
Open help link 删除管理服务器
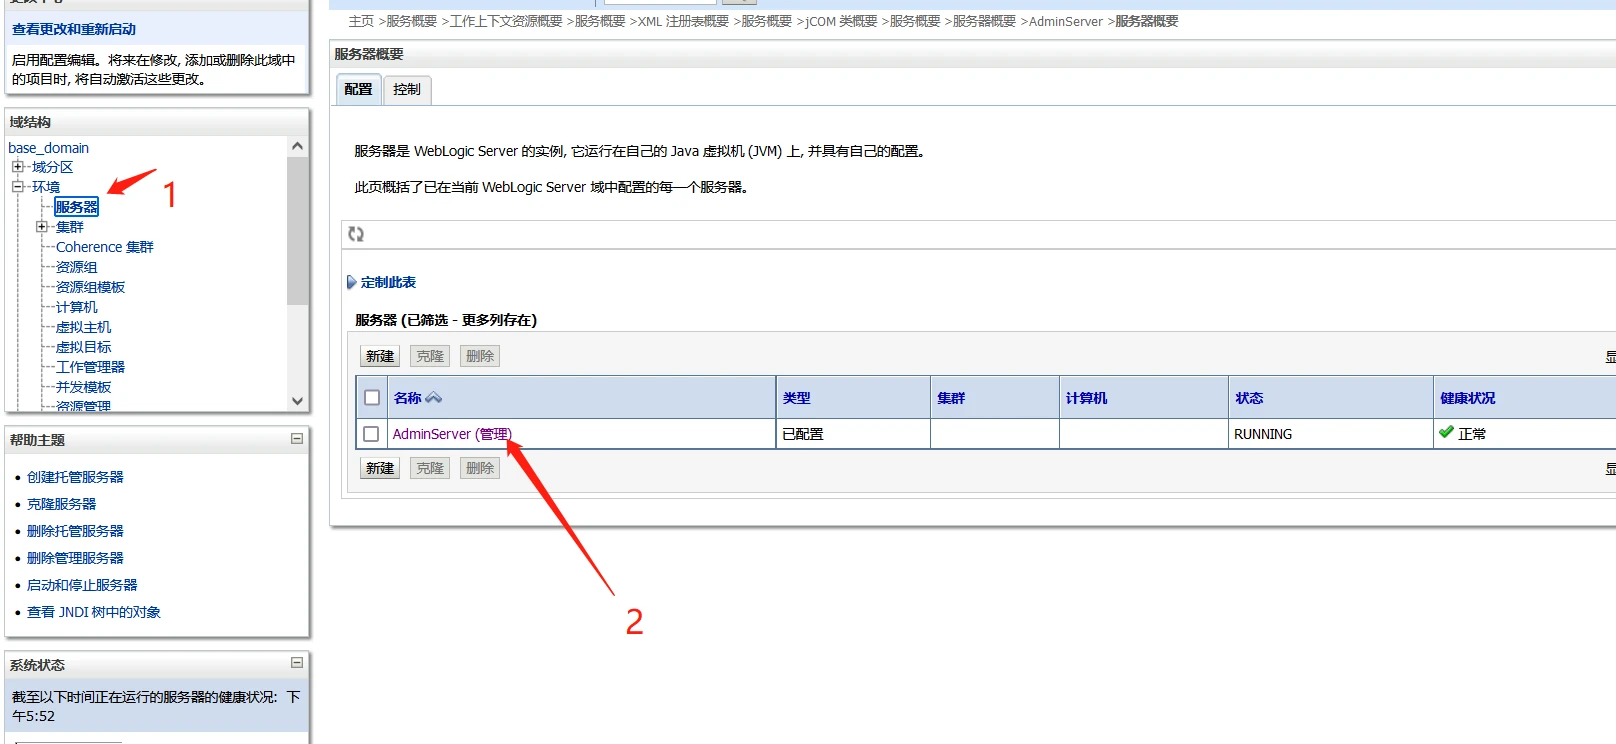pyautogui.click(x=75, y=558)
